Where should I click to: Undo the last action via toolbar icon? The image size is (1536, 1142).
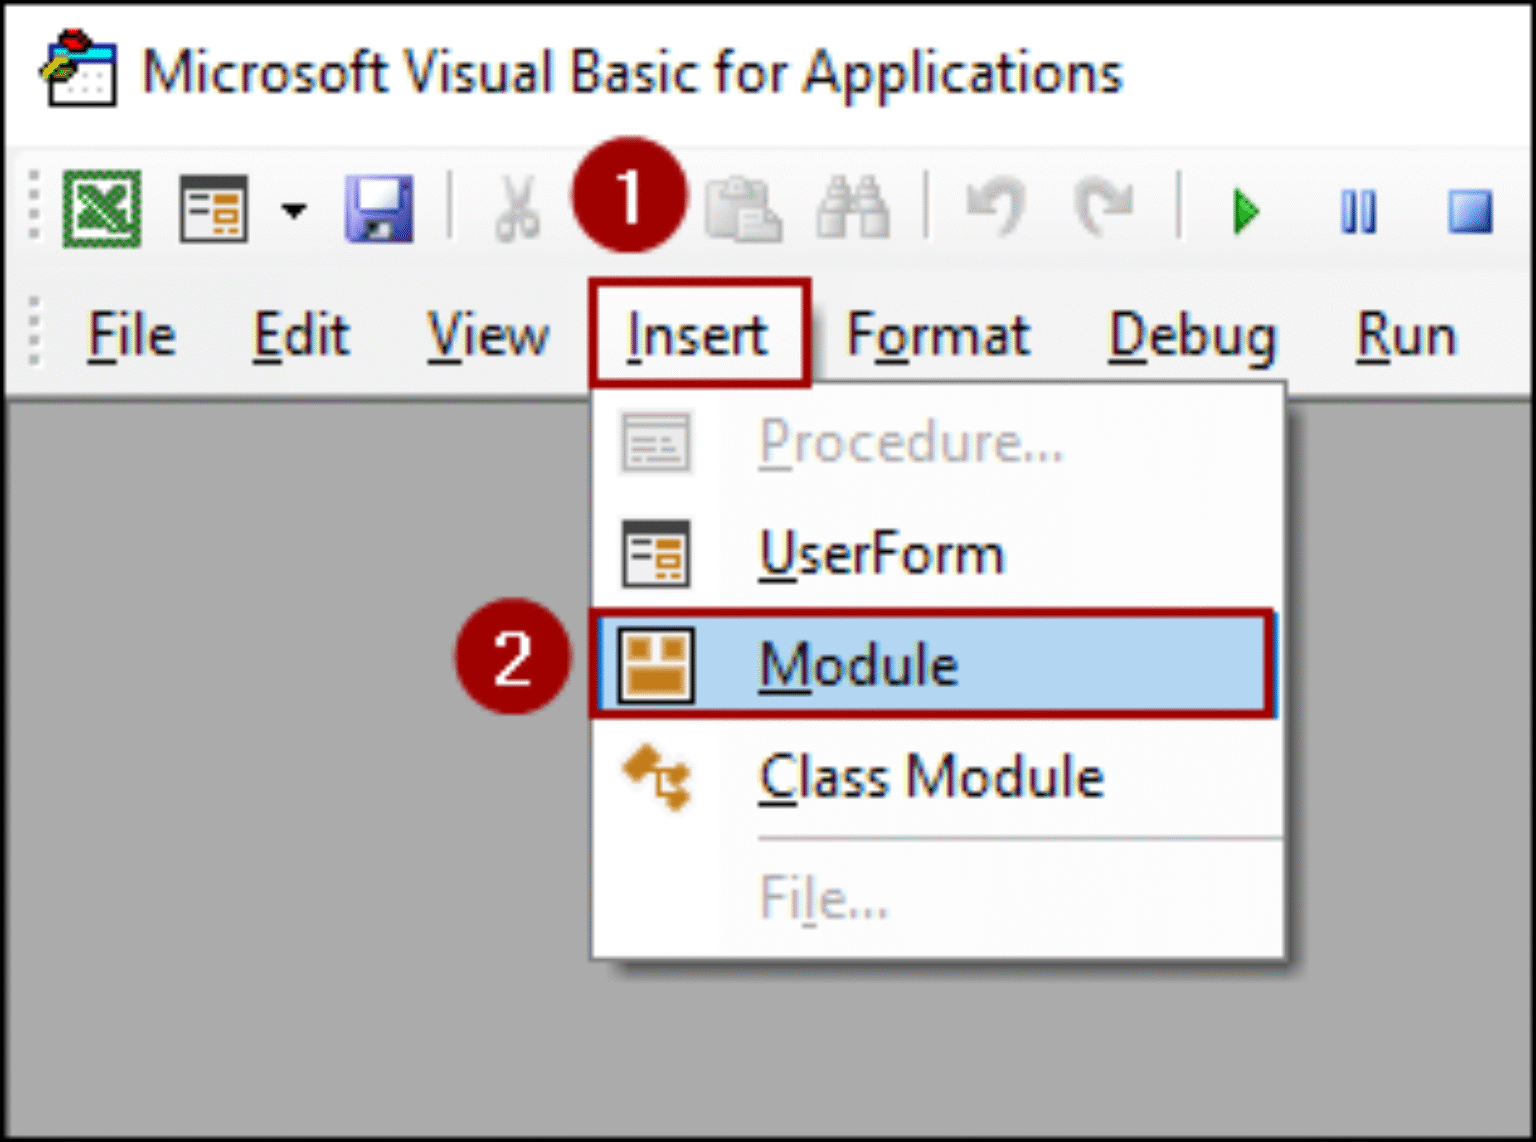(995, 207)
